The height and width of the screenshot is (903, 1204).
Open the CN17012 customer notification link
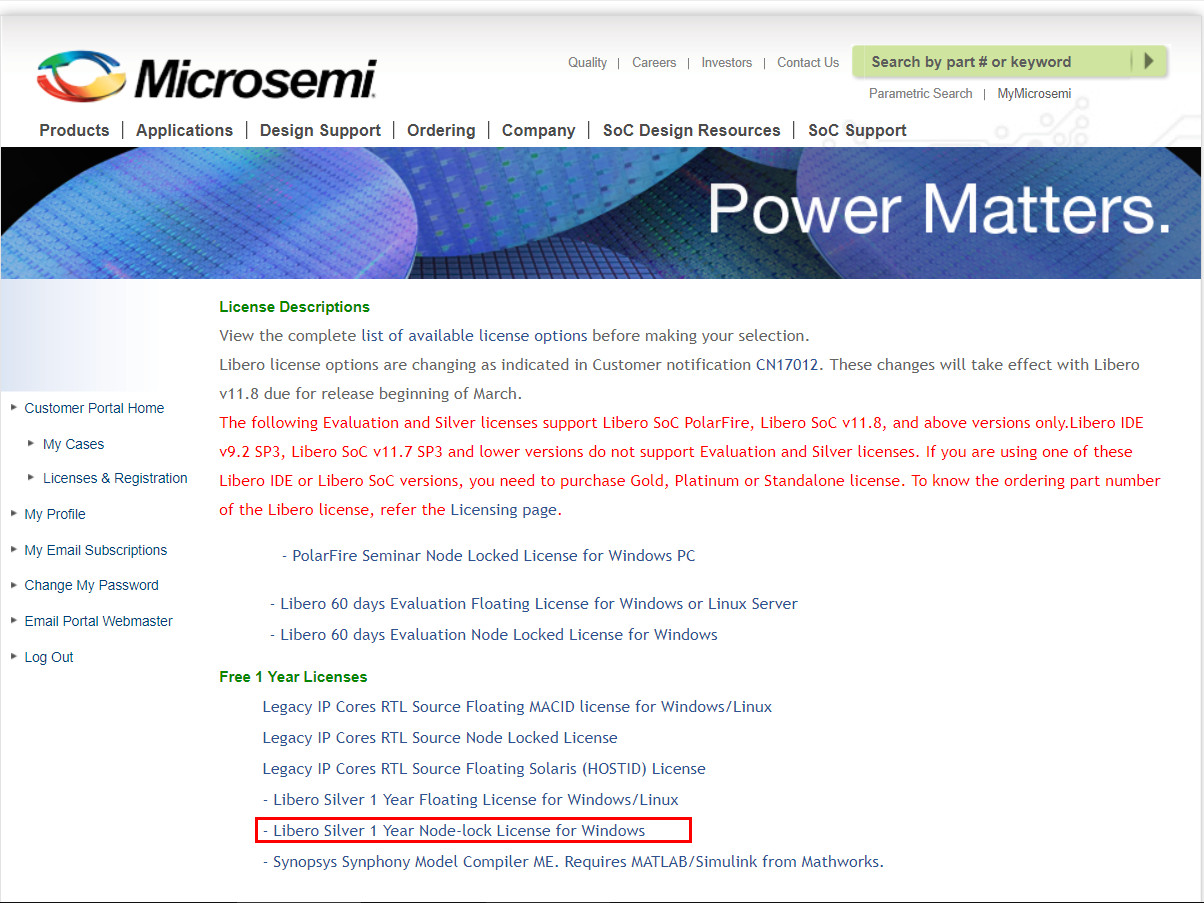pyautogui.click(x=788, y=365)
